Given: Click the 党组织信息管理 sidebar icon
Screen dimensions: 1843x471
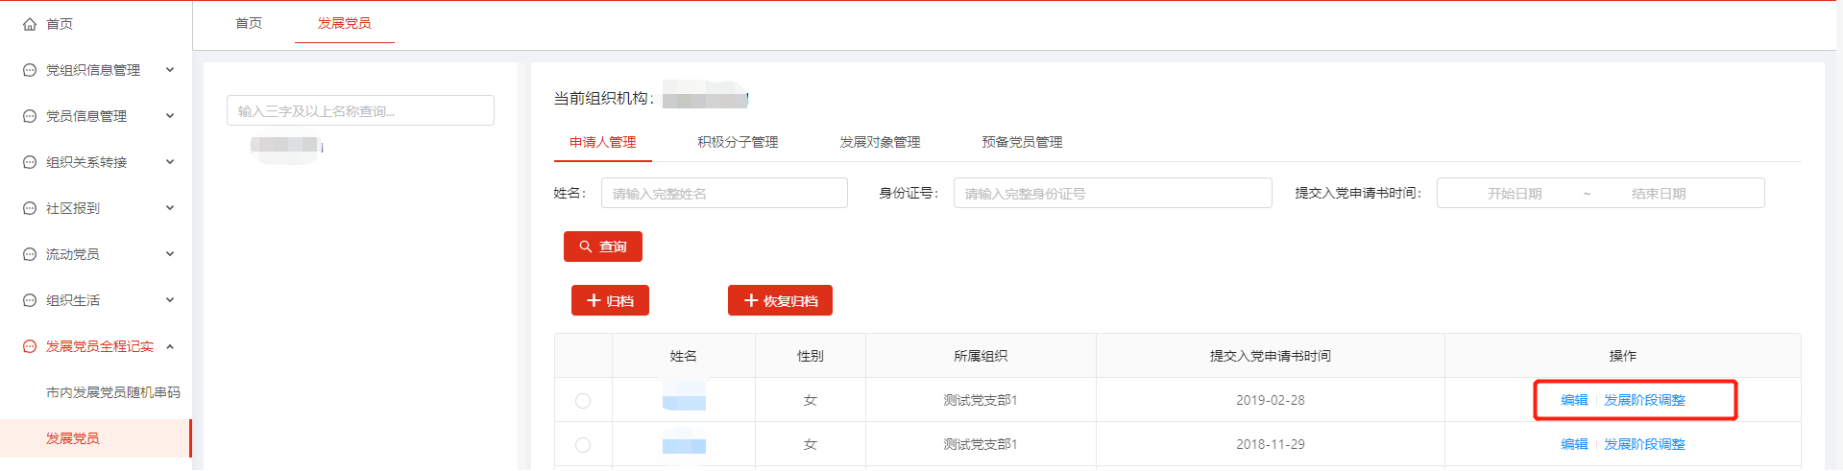Looking at the screenshot, I should pos(29,70).
